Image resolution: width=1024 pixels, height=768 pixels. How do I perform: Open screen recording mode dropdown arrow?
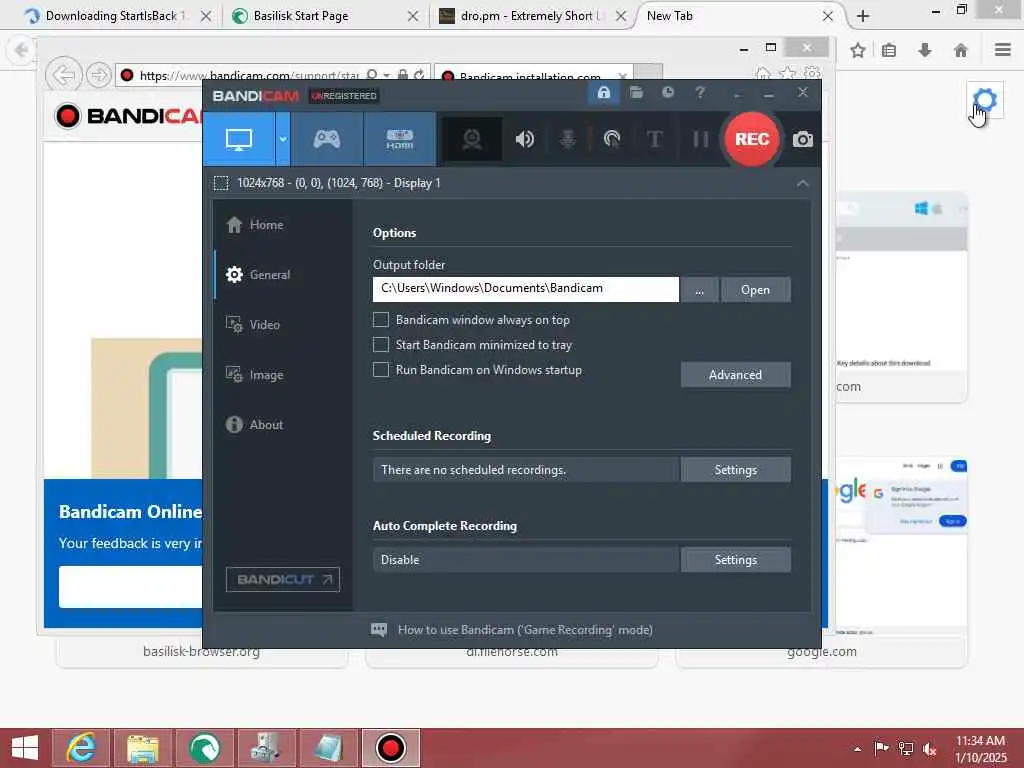(x=283, y=139)
